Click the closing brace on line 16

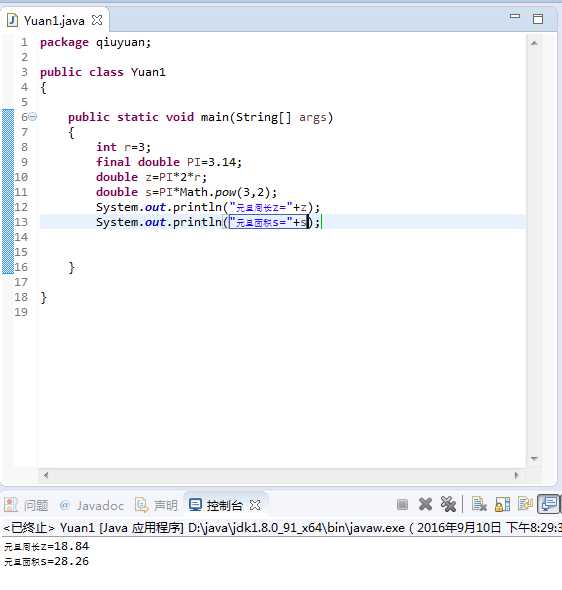[x=71, y=268]
